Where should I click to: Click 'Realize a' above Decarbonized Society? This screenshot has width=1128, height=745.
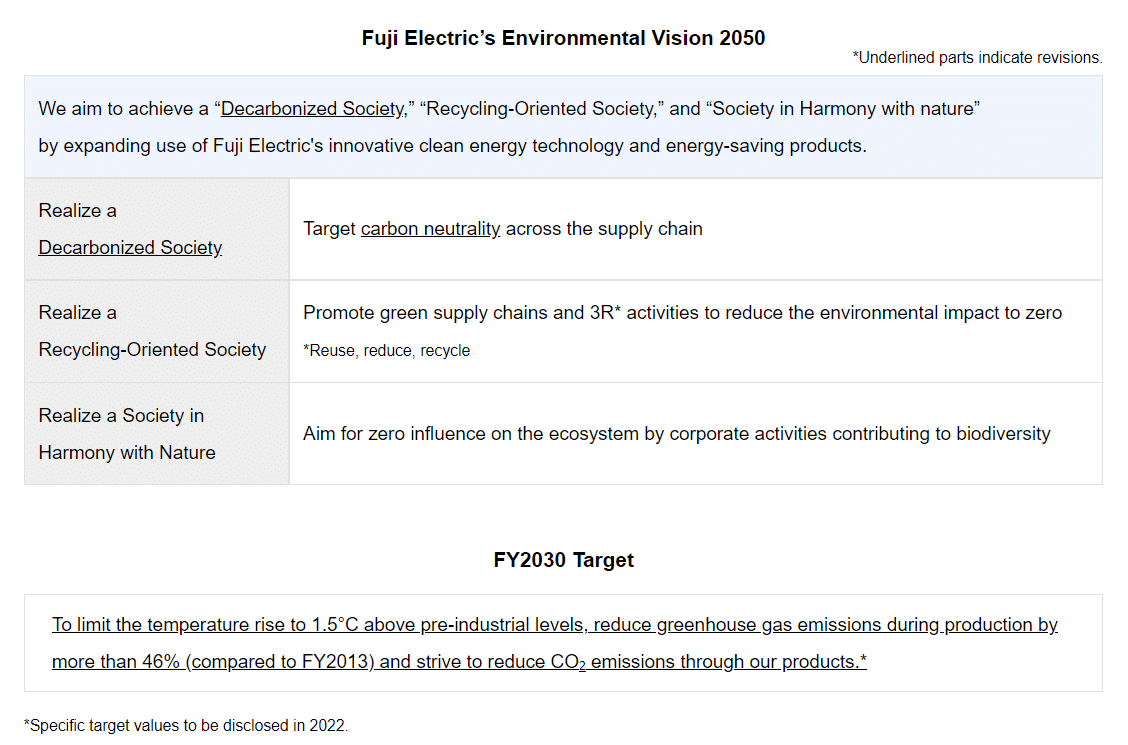tap(78, 211)
